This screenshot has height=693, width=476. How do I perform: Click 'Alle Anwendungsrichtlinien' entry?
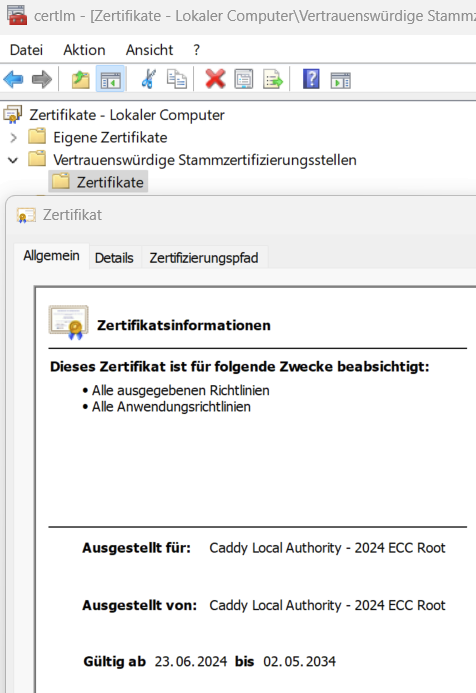coord(171,407)
